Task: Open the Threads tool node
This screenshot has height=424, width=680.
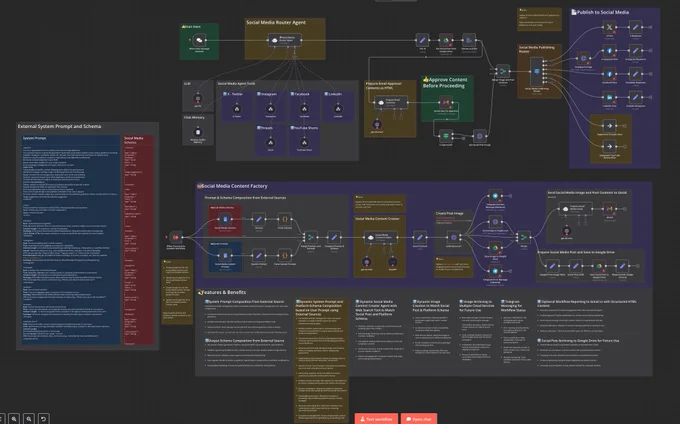Action: [271, 142]
